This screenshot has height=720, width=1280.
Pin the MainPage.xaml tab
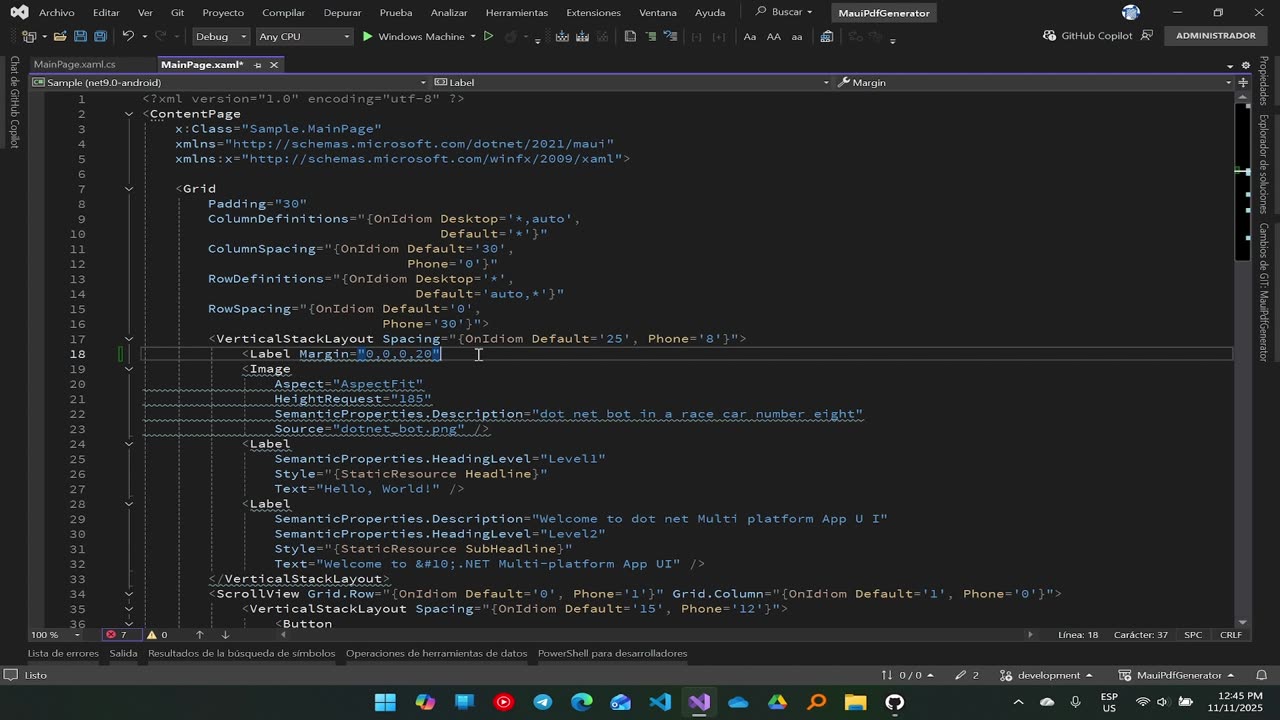pyautogui.click(x=258, y=64)
